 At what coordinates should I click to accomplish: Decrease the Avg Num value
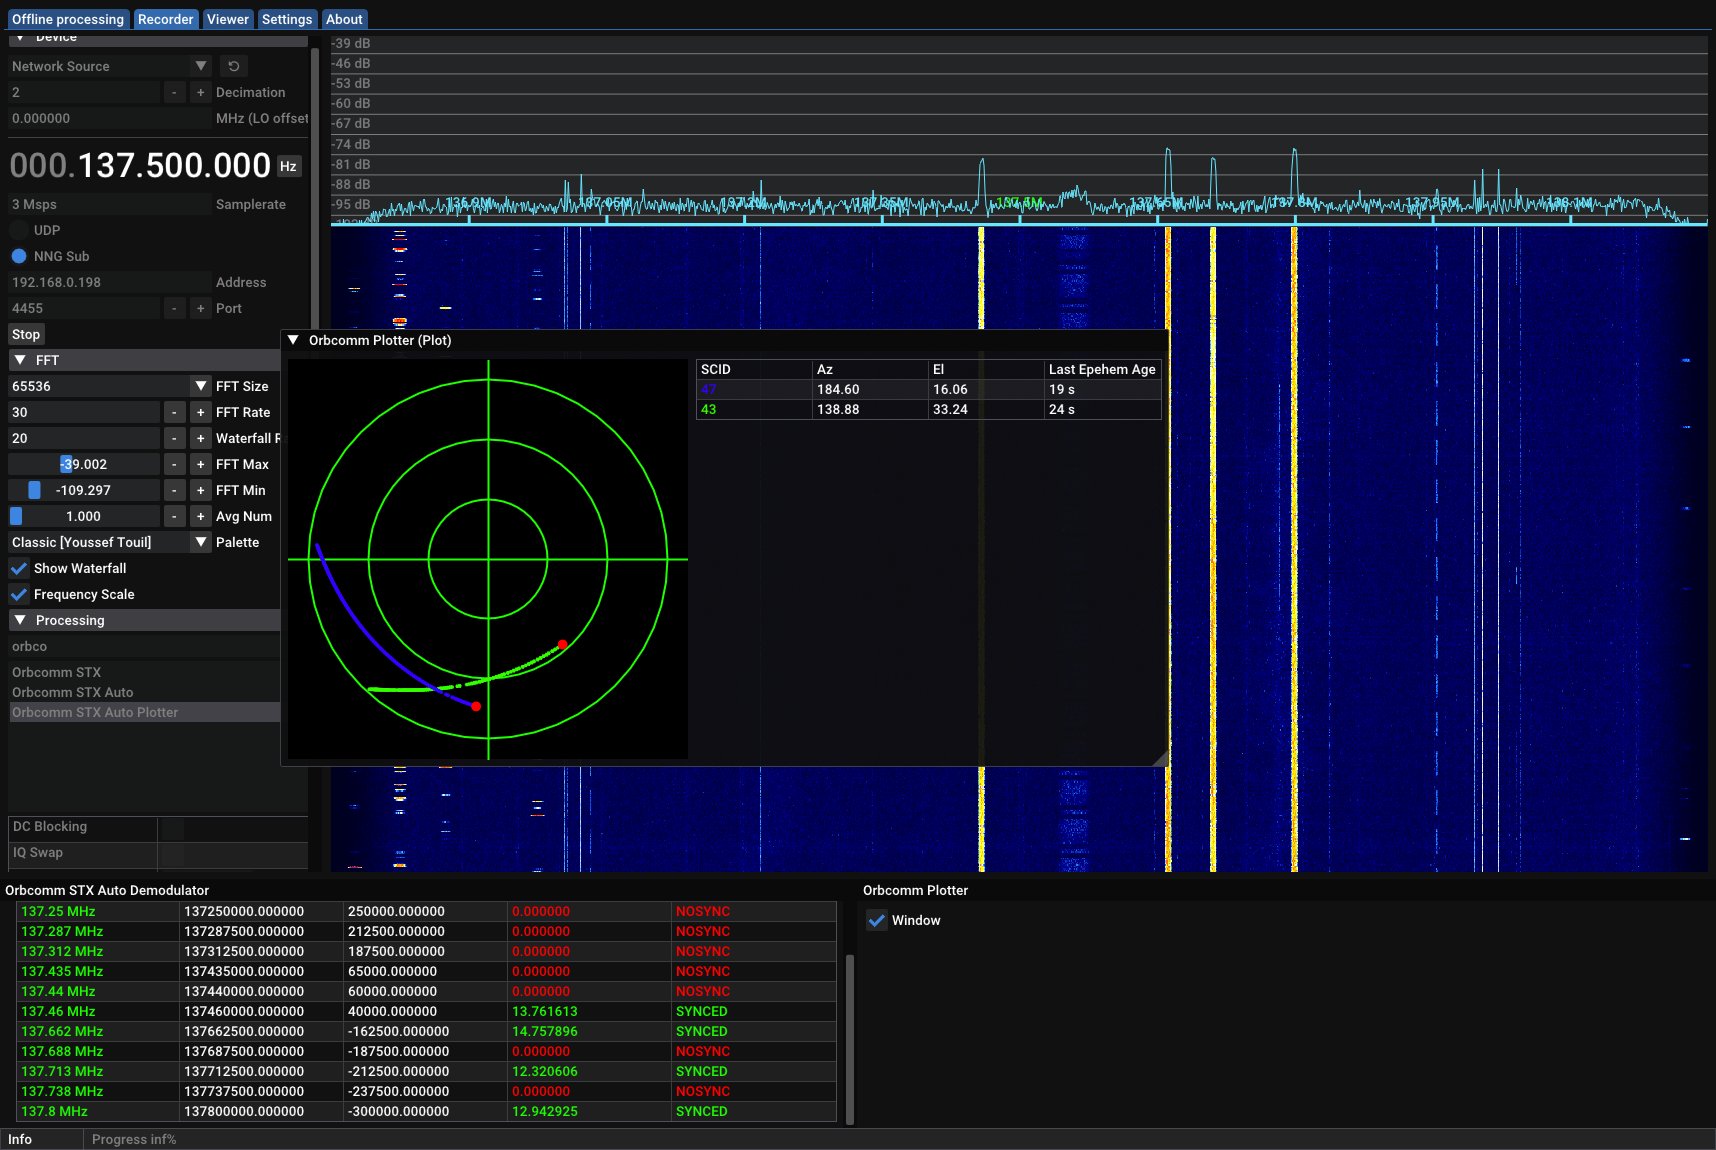174,516
